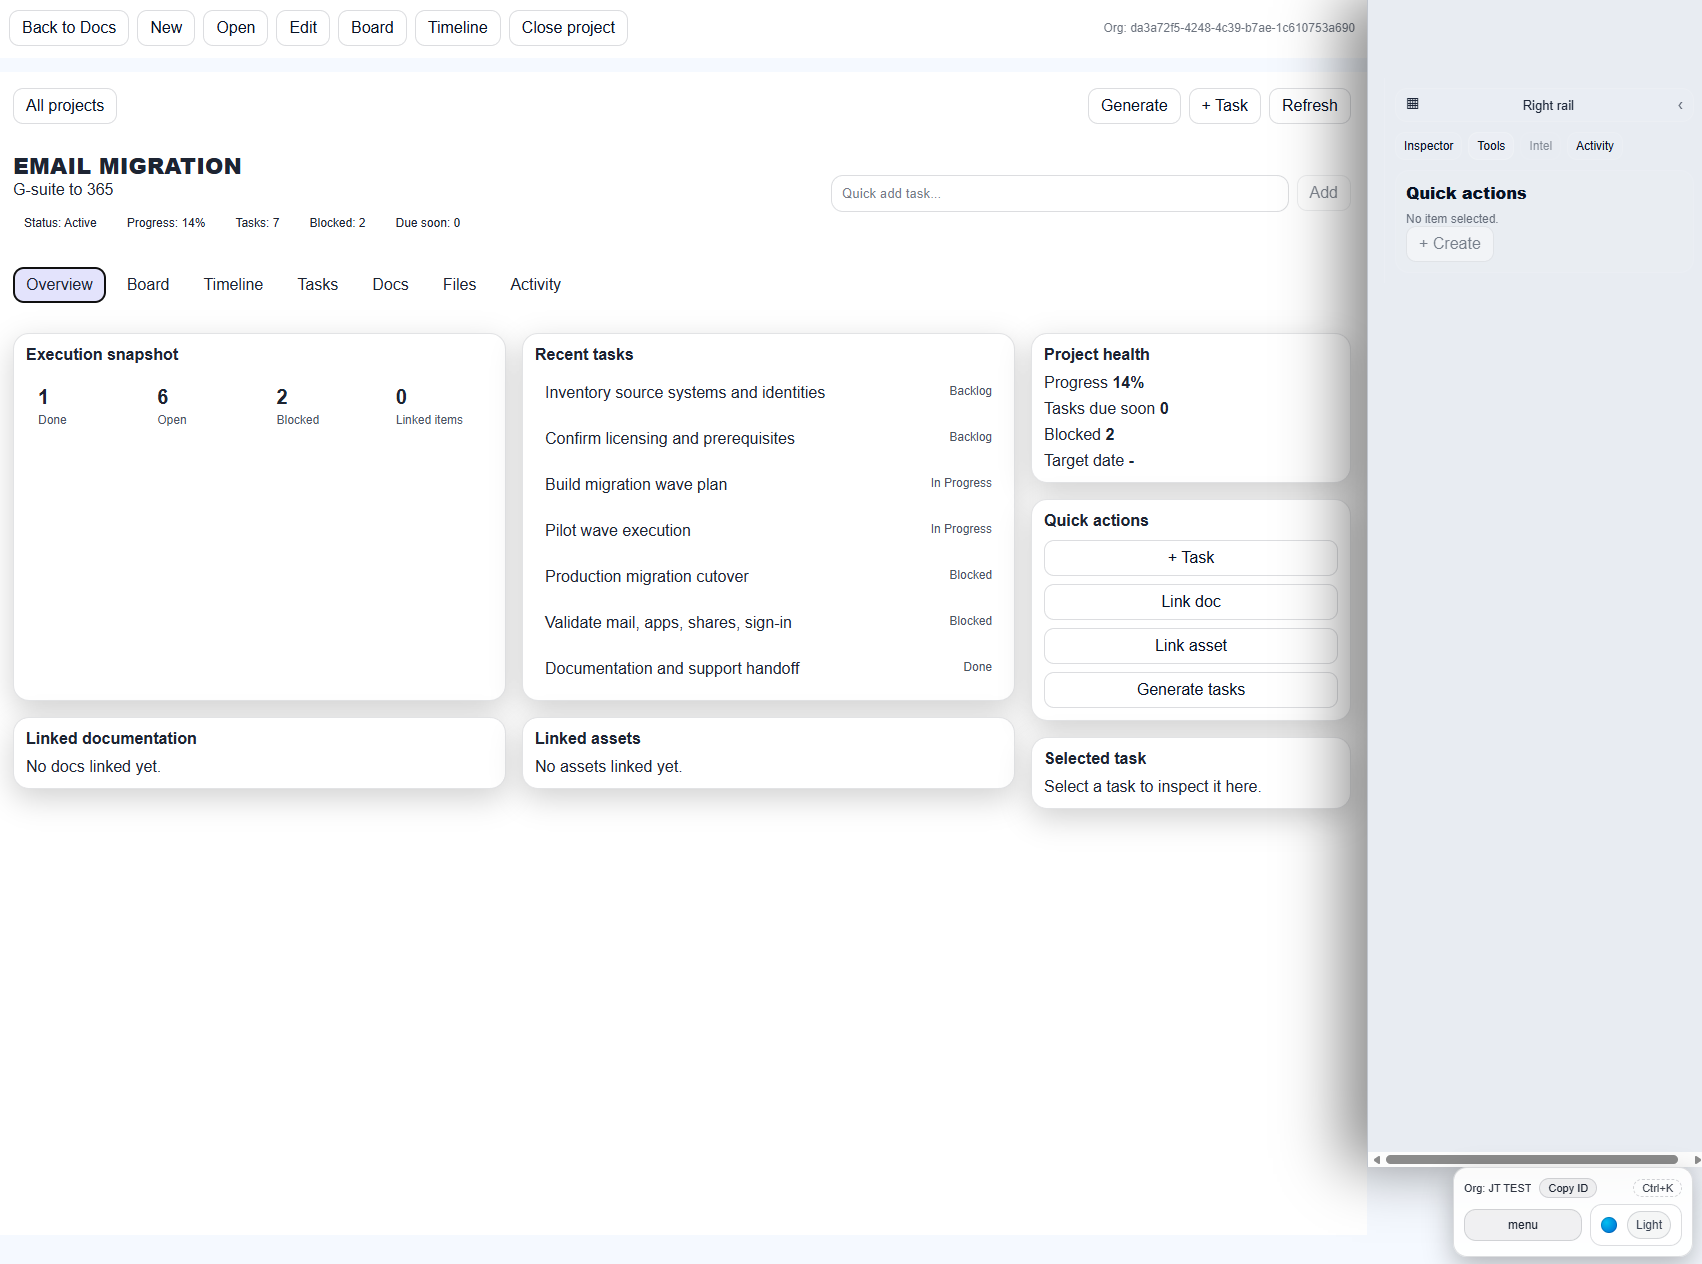The width and height of the screenshot is (1702, 1264).
Task: Click Link doc under Quick actions
Action: 1190,601
